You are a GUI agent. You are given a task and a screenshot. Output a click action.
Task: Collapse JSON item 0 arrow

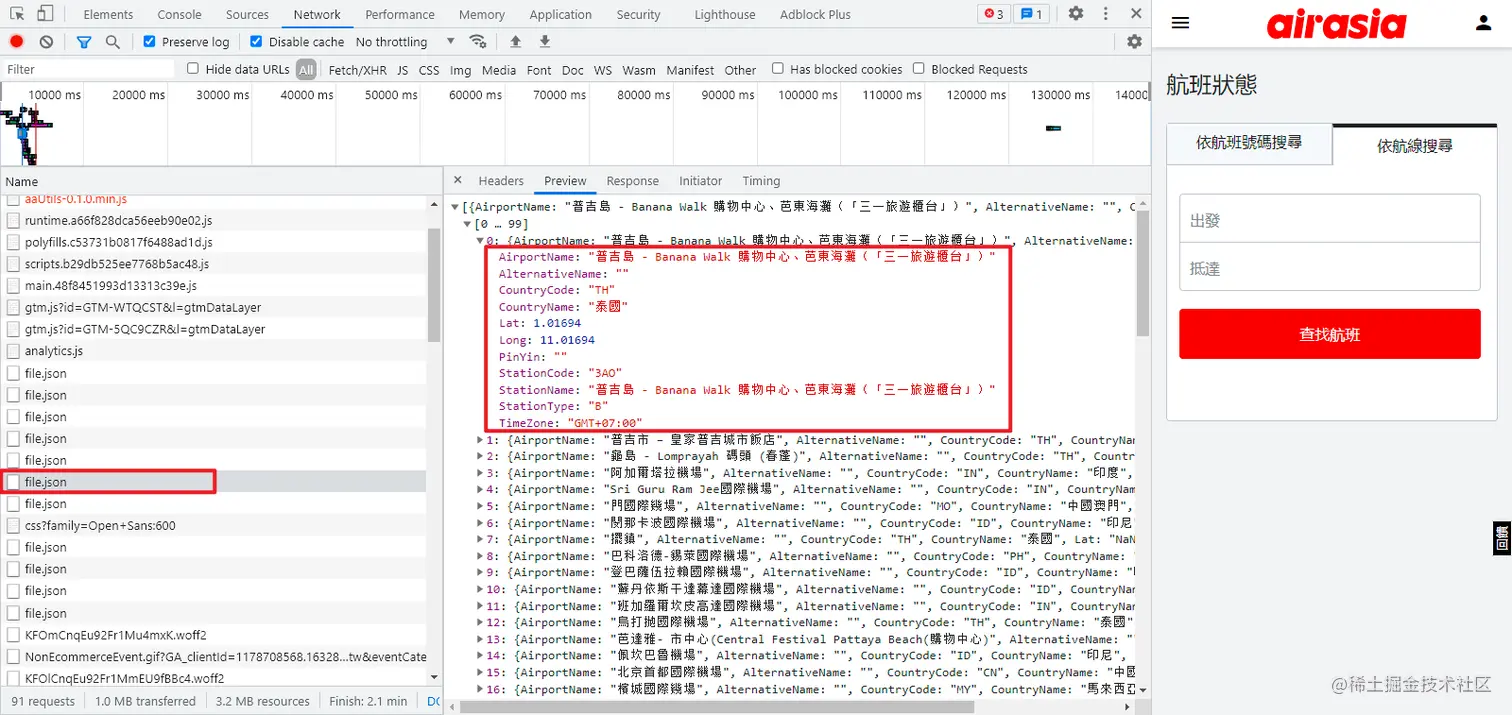click(480, 240)
